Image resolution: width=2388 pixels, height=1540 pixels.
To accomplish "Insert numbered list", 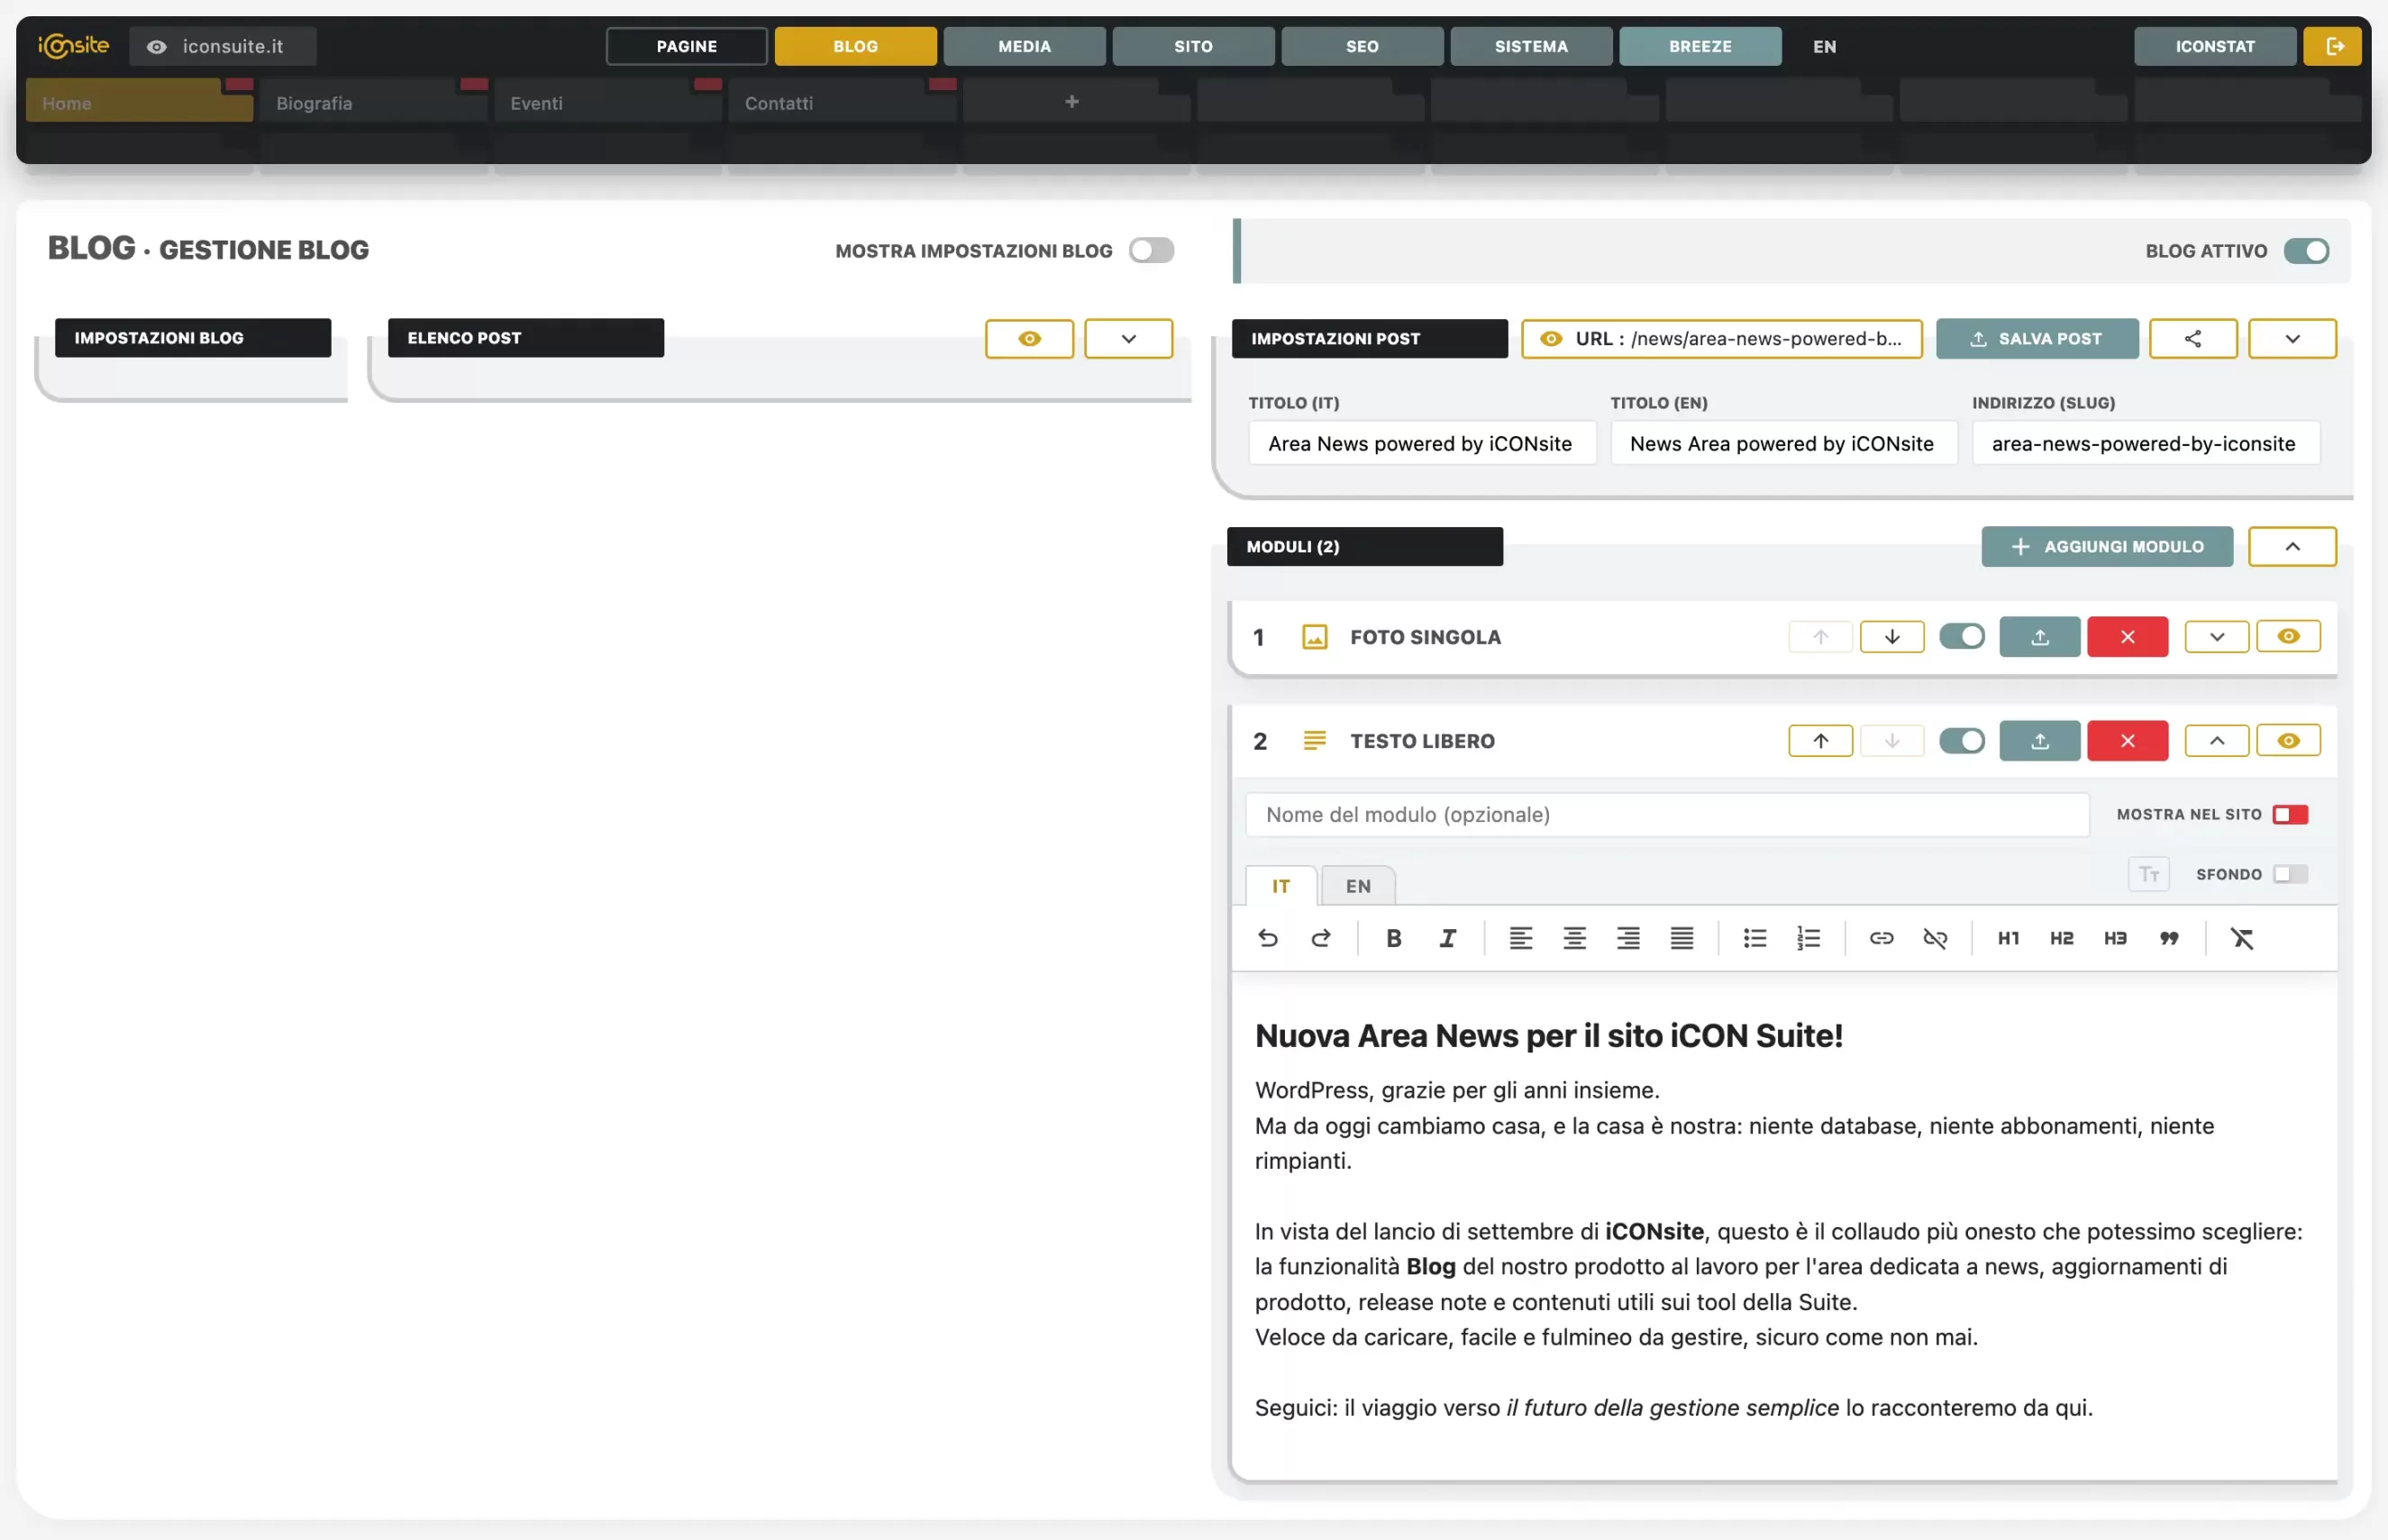I will [1809, 938].
